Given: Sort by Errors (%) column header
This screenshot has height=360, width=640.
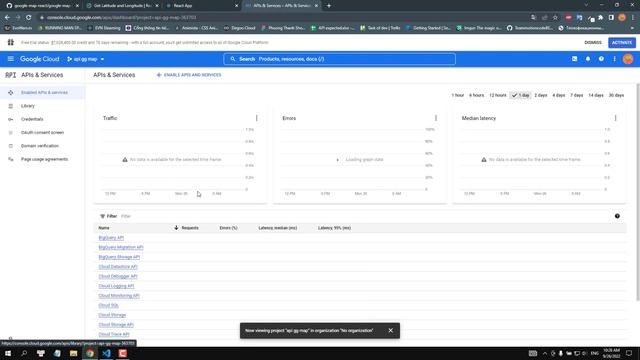Looking at the screenshot, I should point(228,228).
